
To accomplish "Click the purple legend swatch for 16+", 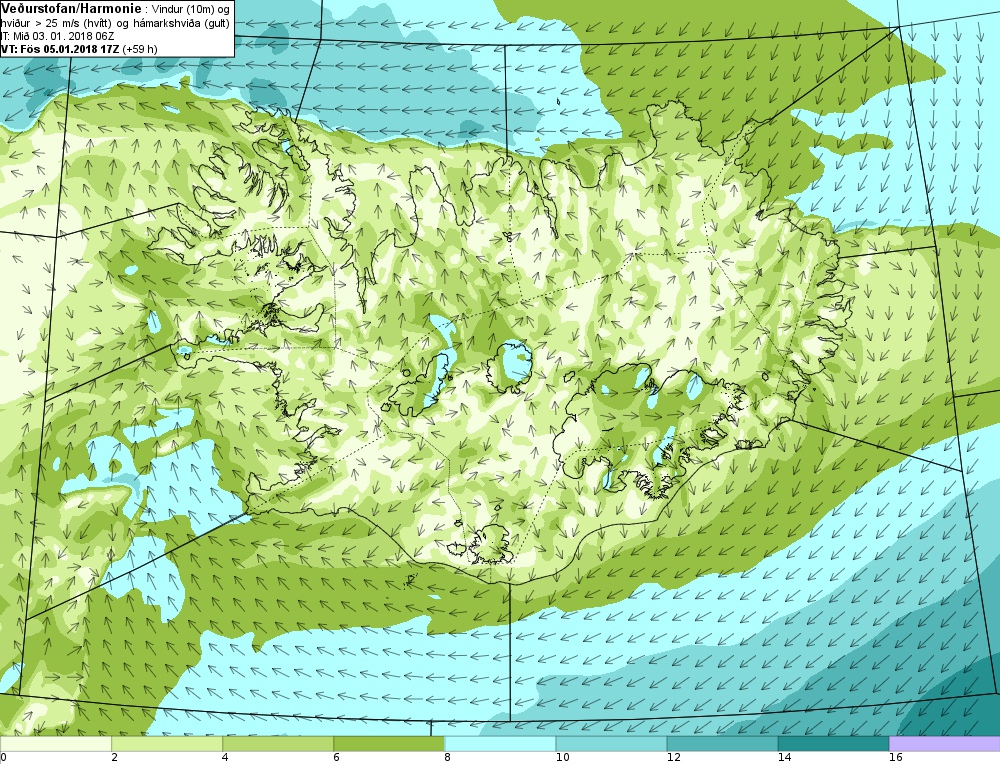I will pyautogui.click(x=945, y=744).
